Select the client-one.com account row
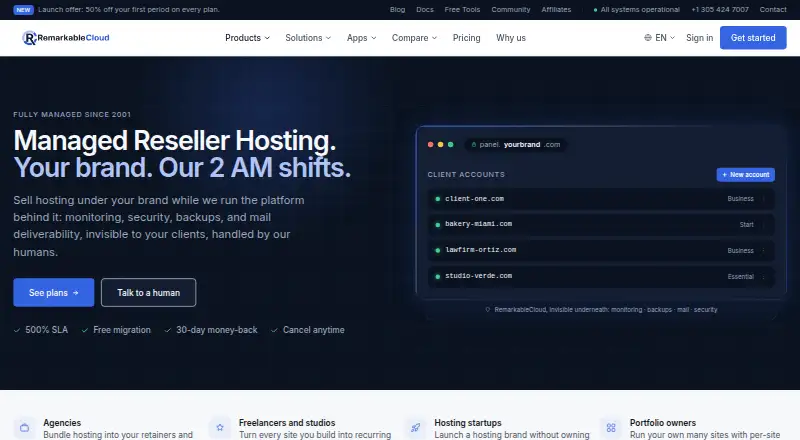This screenshot has height=440, width=800. click(x=601, y=199)
